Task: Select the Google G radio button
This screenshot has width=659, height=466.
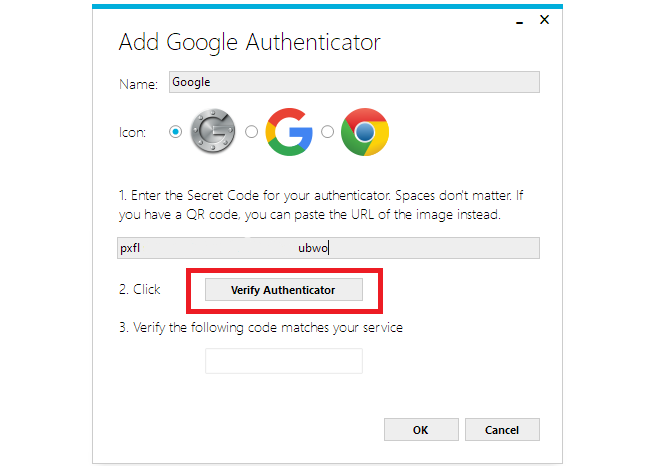Action: click(251, 132)
